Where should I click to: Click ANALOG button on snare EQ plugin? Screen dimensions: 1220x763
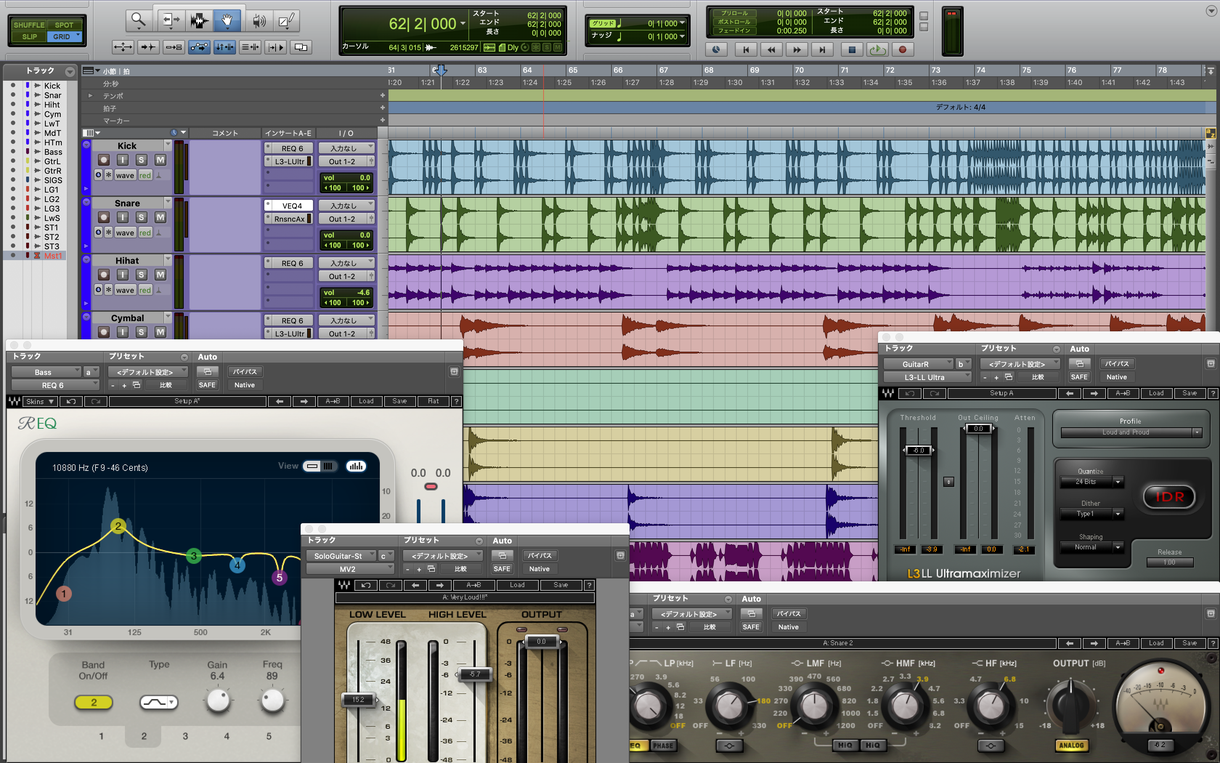pyautogui.click(x=1071, y=745)
